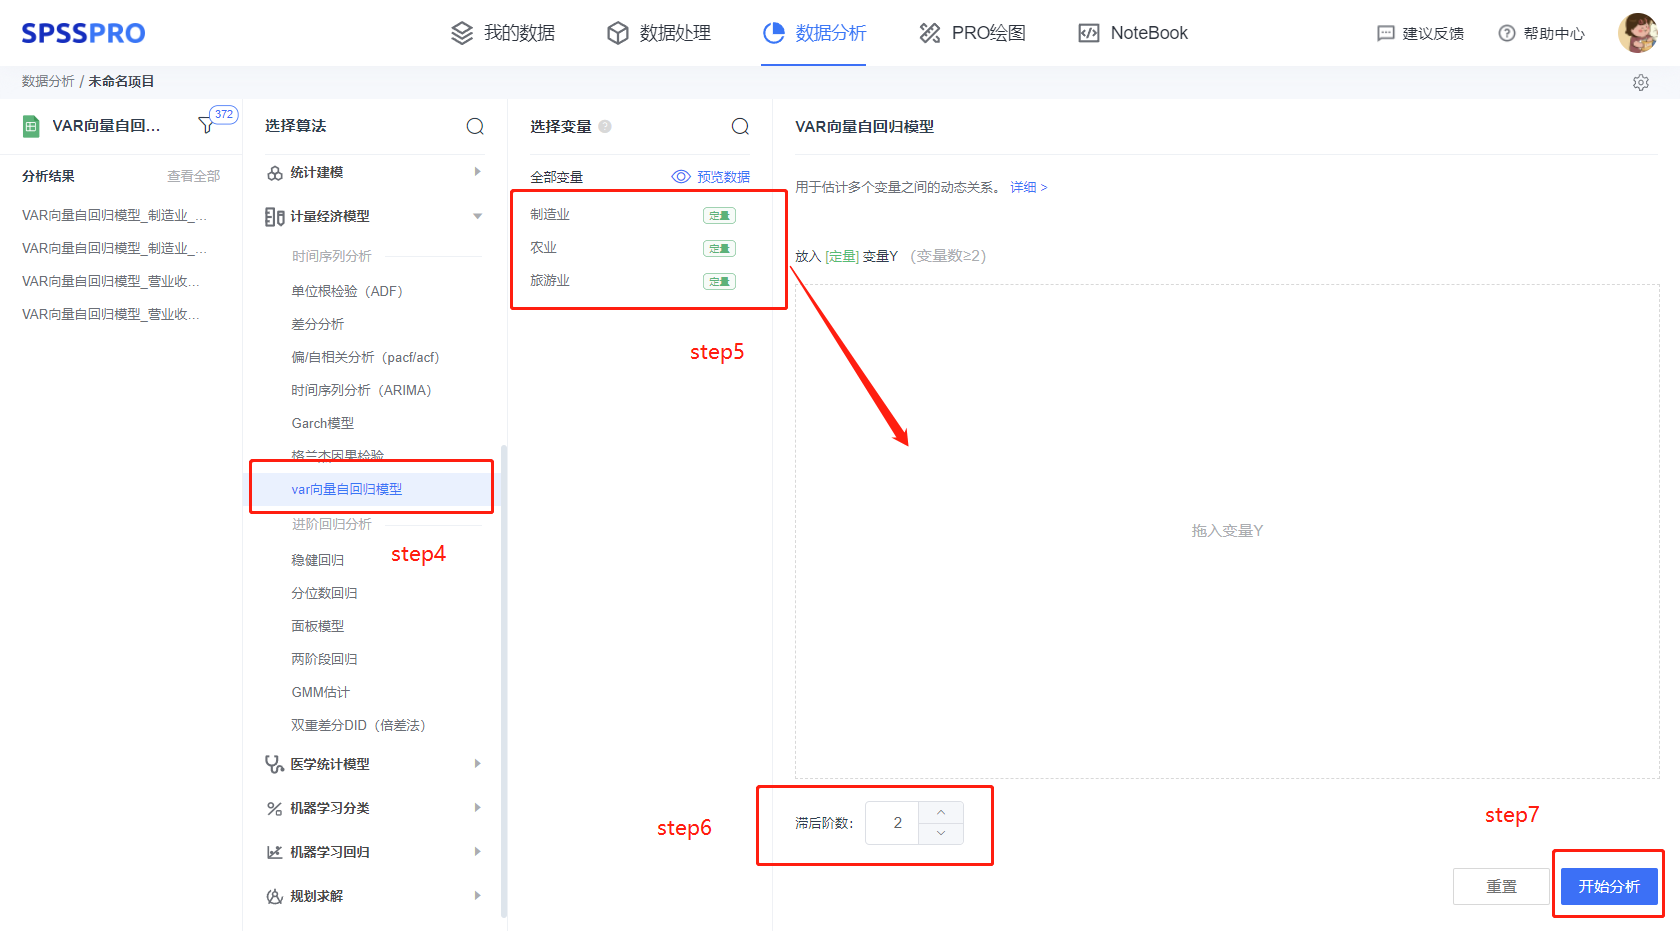The height and width of the screenshot is (931, 1680).
Task: Switch to the 数据分析 tab
Action: [814, 32]
